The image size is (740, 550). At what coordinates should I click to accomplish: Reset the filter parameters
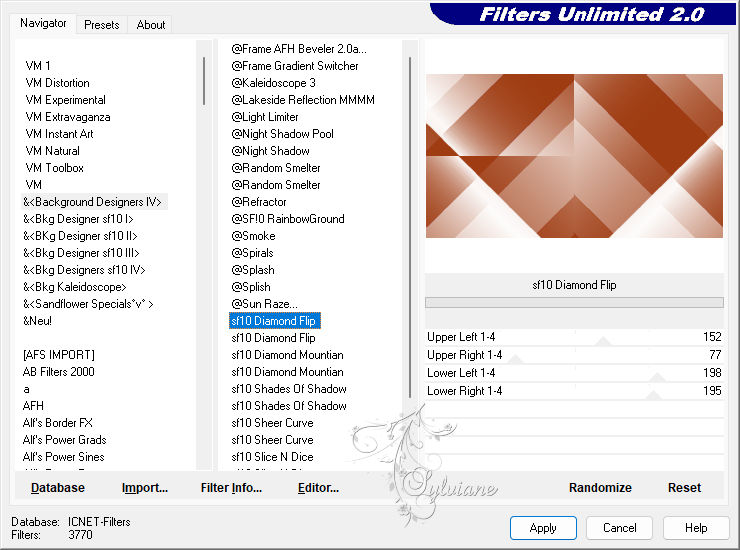pyautogui.click(x=684, y=488)
